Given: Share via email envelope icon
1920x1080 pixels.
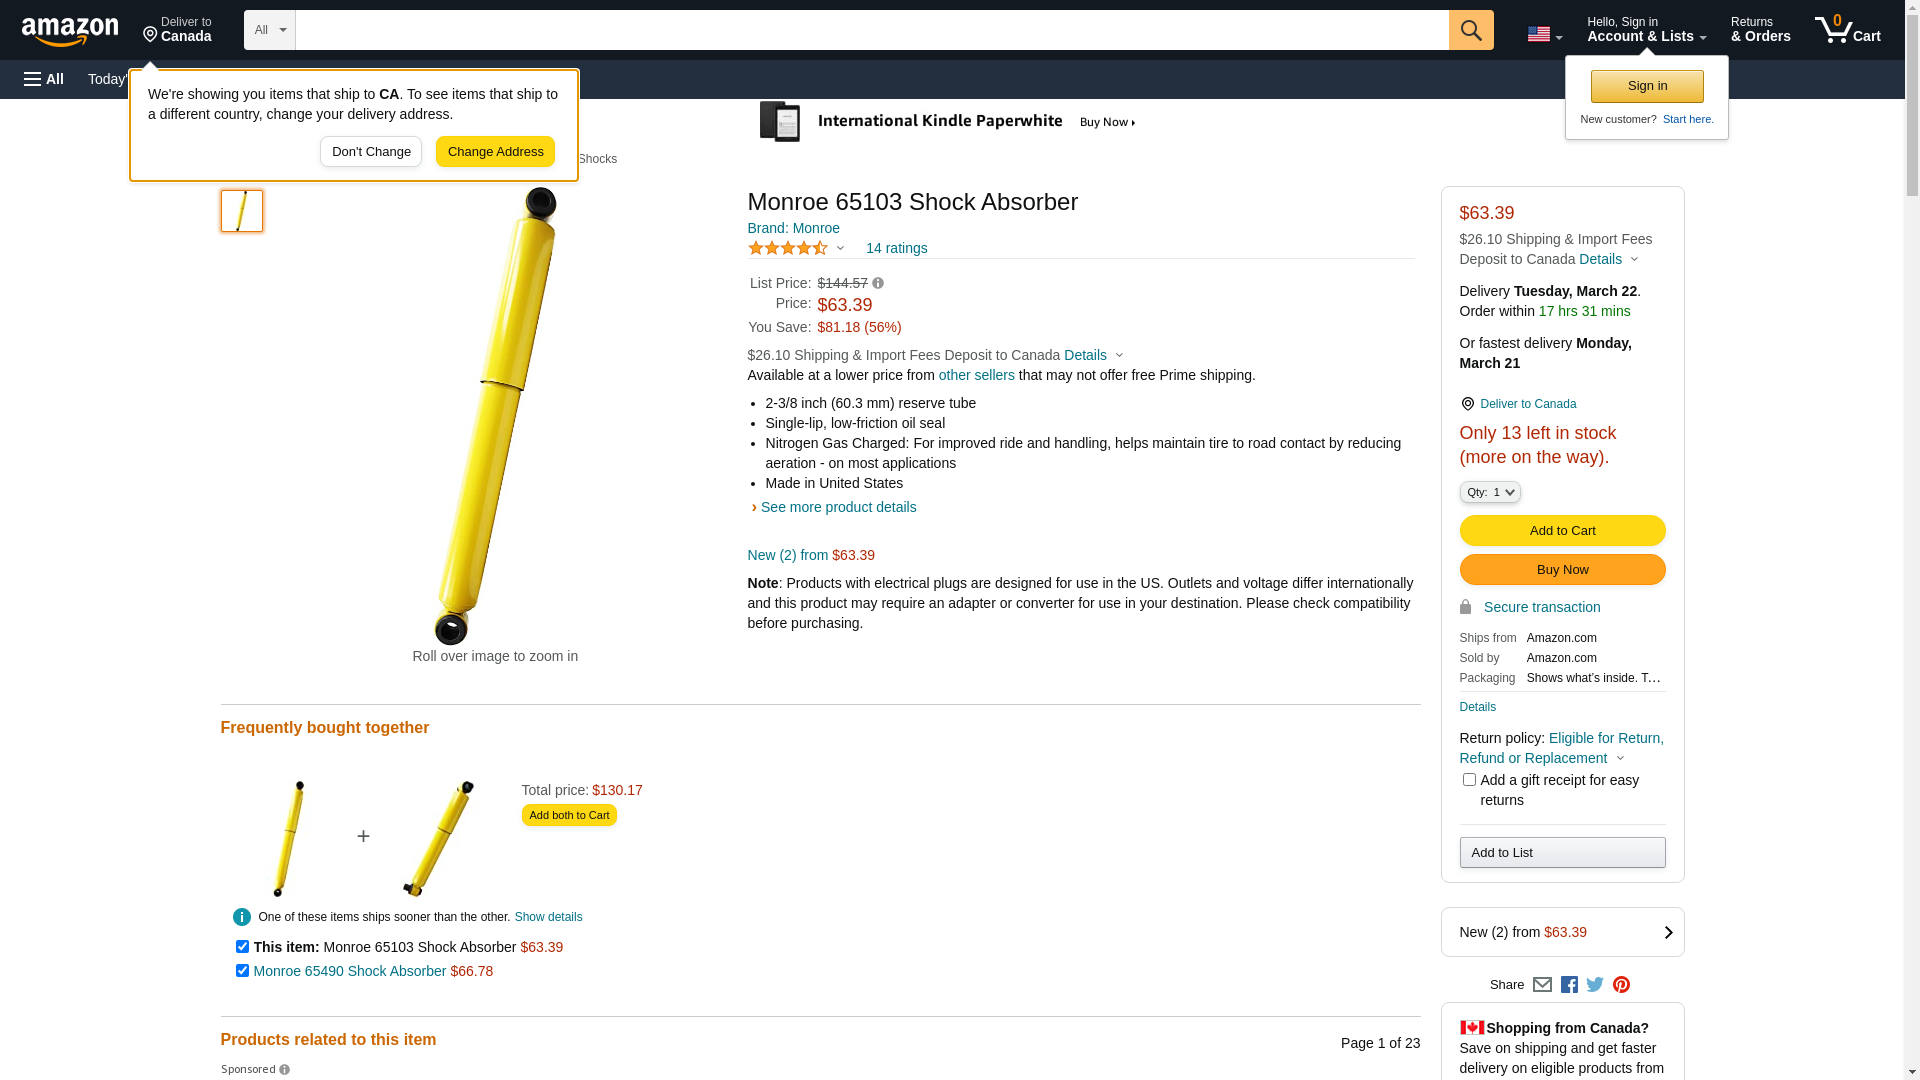Looking at the screenshot, I should coord(1542,985).
